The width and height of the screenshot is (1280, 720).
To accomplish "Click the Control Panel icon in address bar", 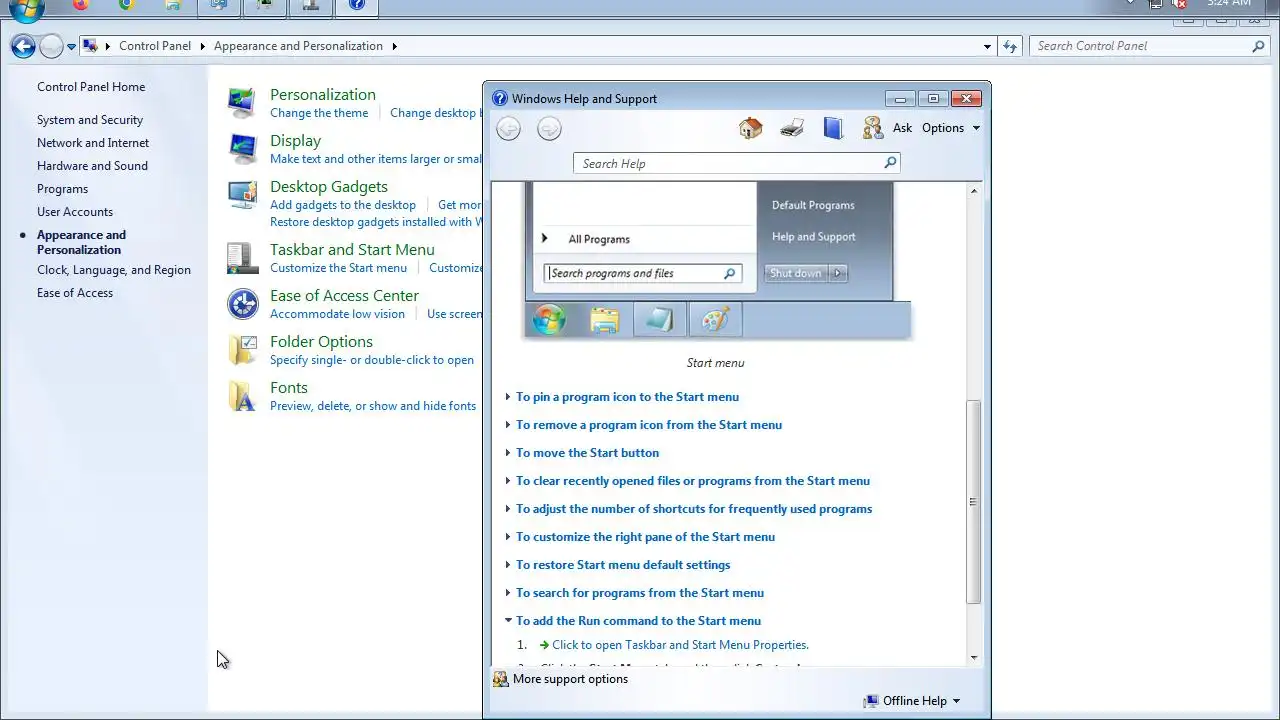I will (90, 46).
